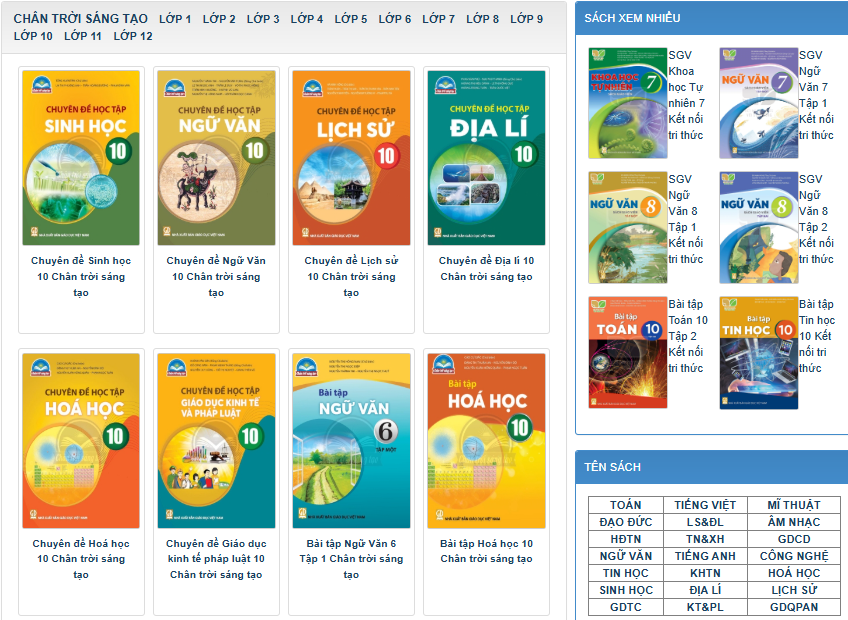
Task: Go to LỚP 10 grade menu item
Action: [x=33, y=36]
